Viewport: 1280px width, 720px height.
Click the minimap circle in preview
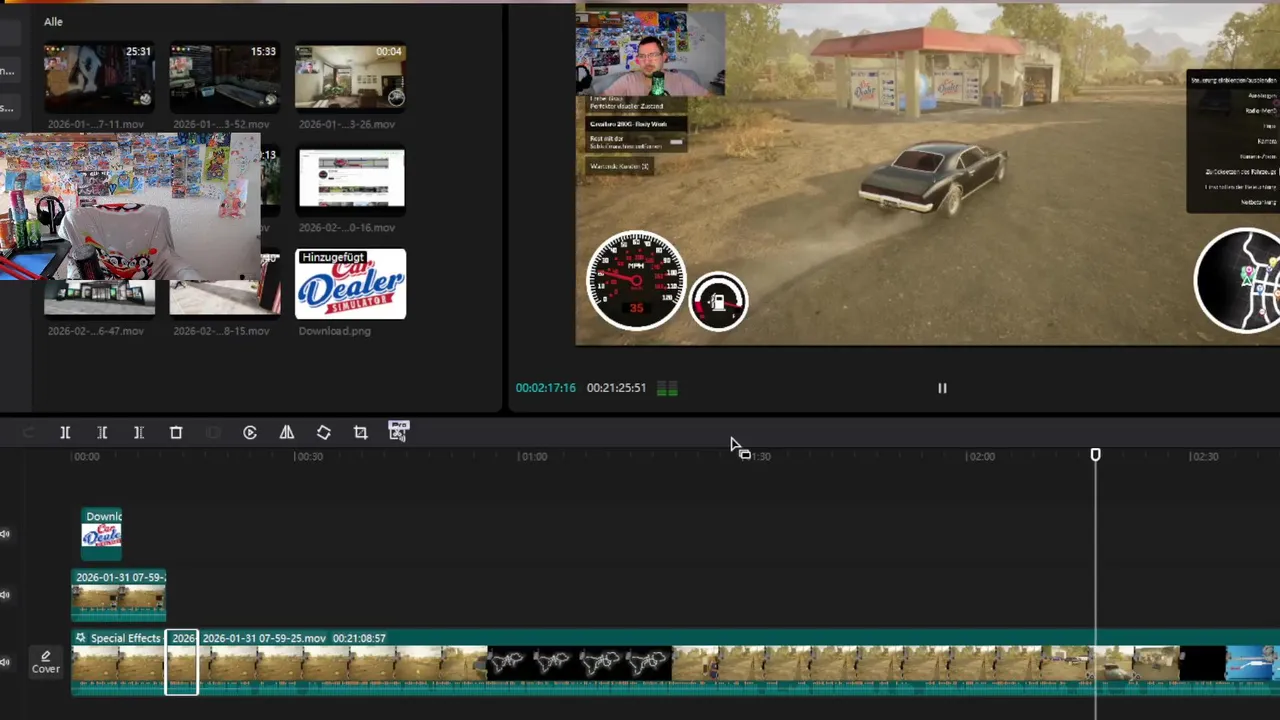point(1239,280)
